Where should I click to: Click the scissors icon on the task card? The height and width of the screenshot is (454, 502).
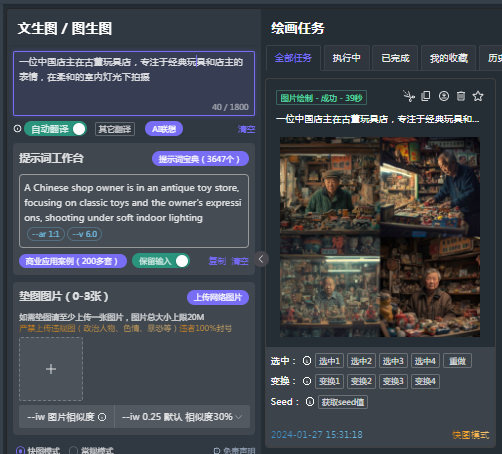coord(408,96)
